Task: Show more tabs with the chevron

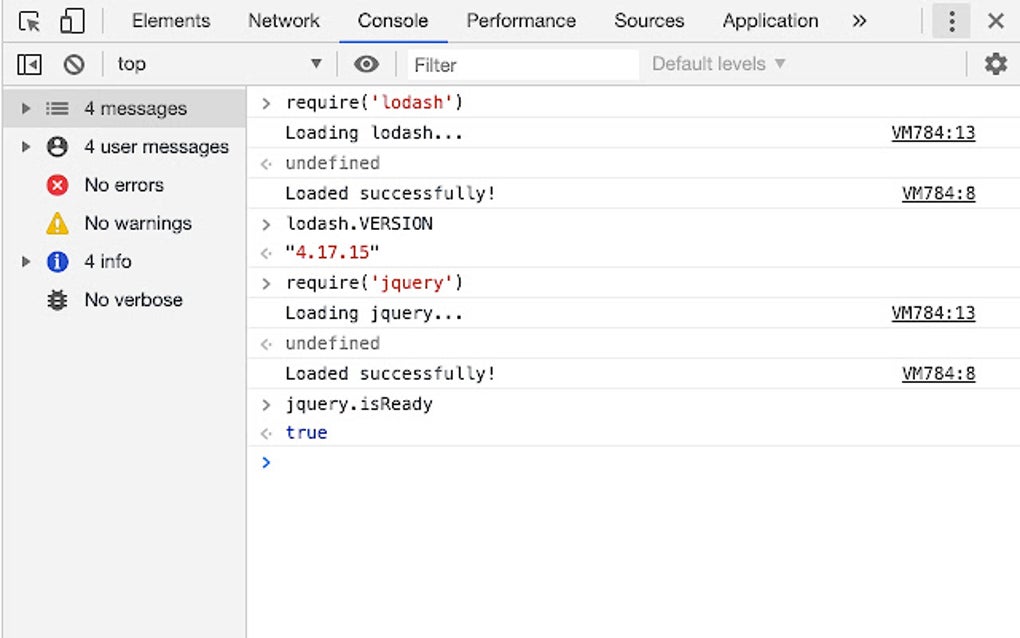Action: [859, 21]
